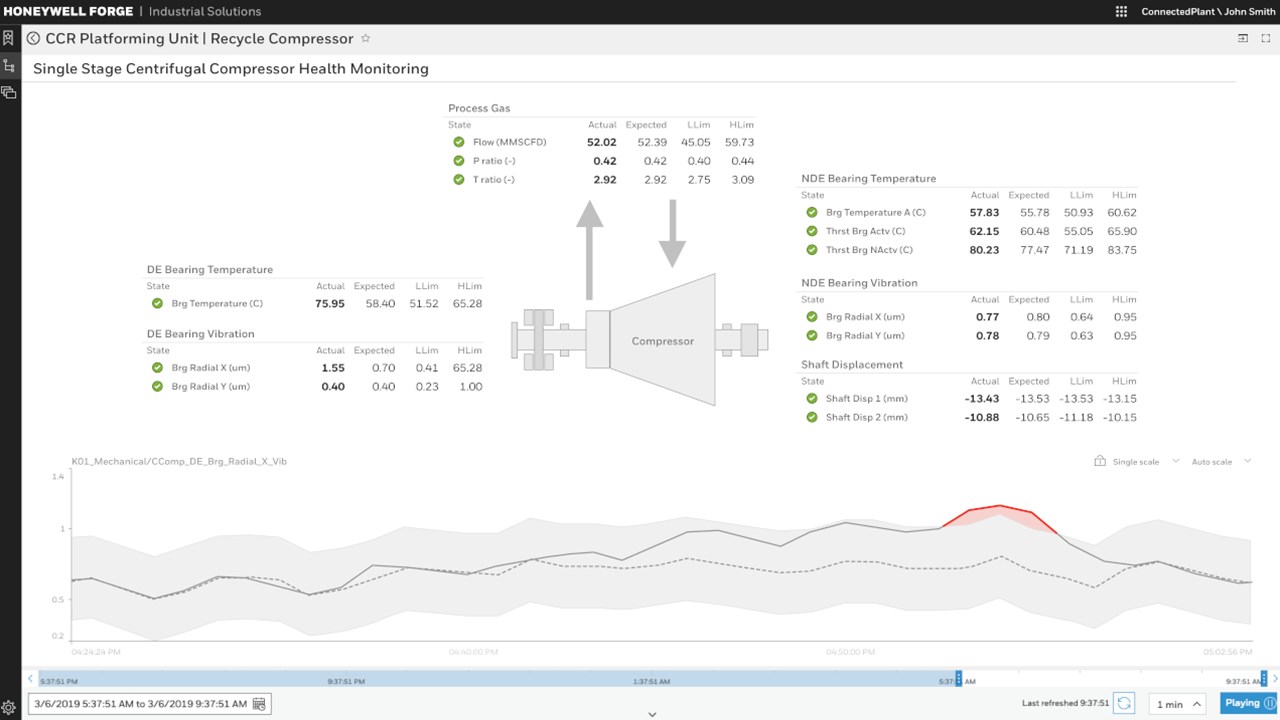Image resolution: width=1280 pixels, height=720 pixels.
Task: Click the date range input field
Action: (148, 704)
